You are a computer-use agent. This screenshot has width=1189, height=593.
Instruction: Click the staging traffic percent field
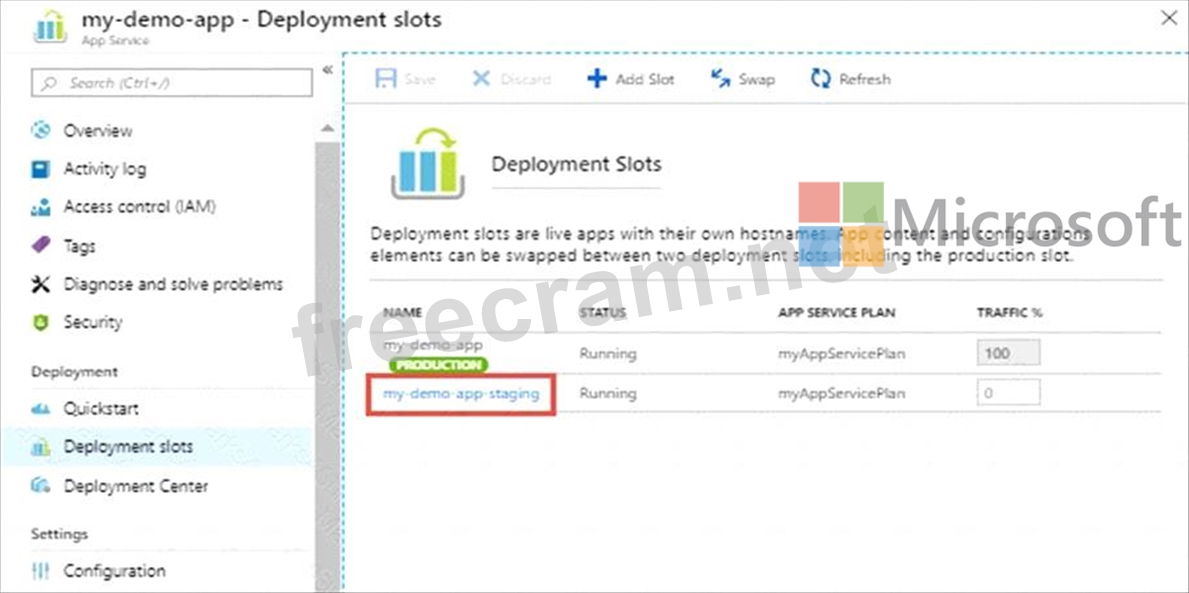1008,393
